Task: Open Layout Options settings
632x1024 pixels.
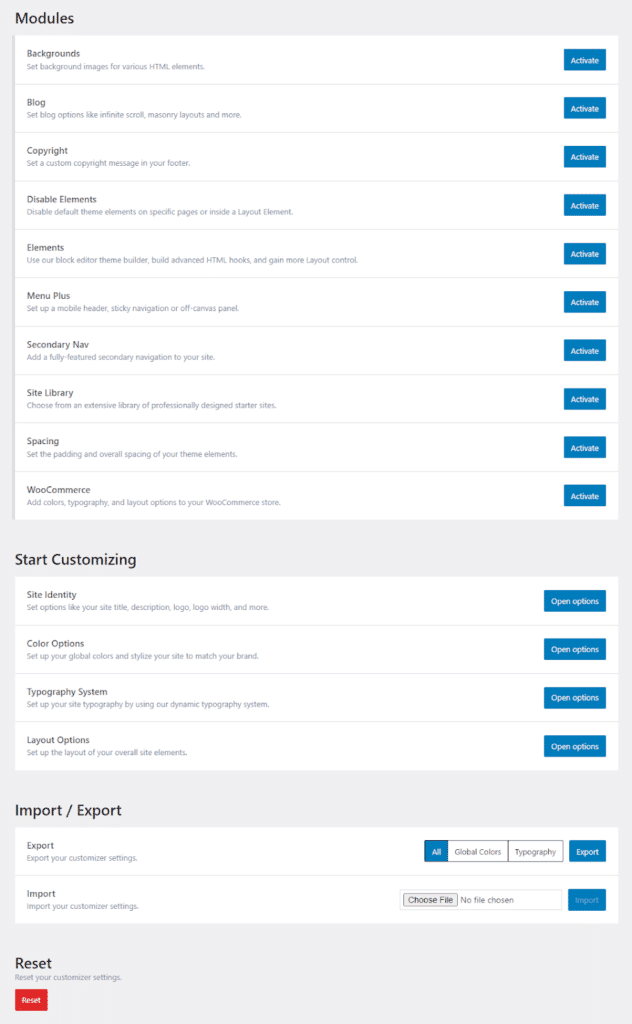Action: tap(574, 746)
